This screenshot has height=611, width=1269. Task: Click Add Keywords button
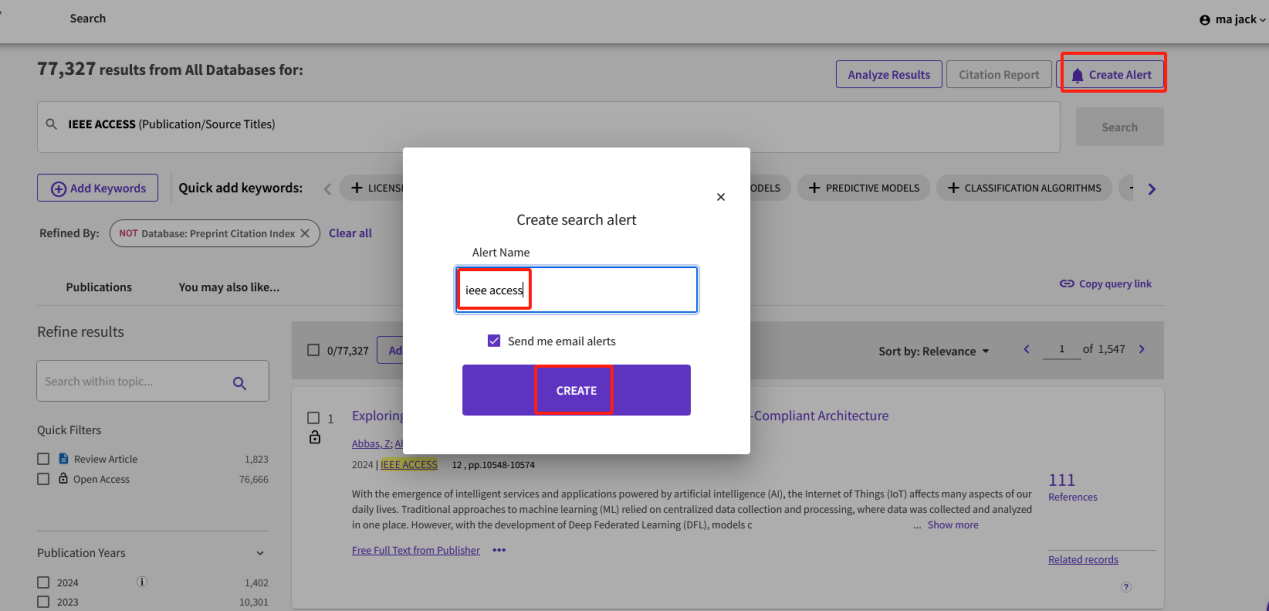[x=98, y=188]
